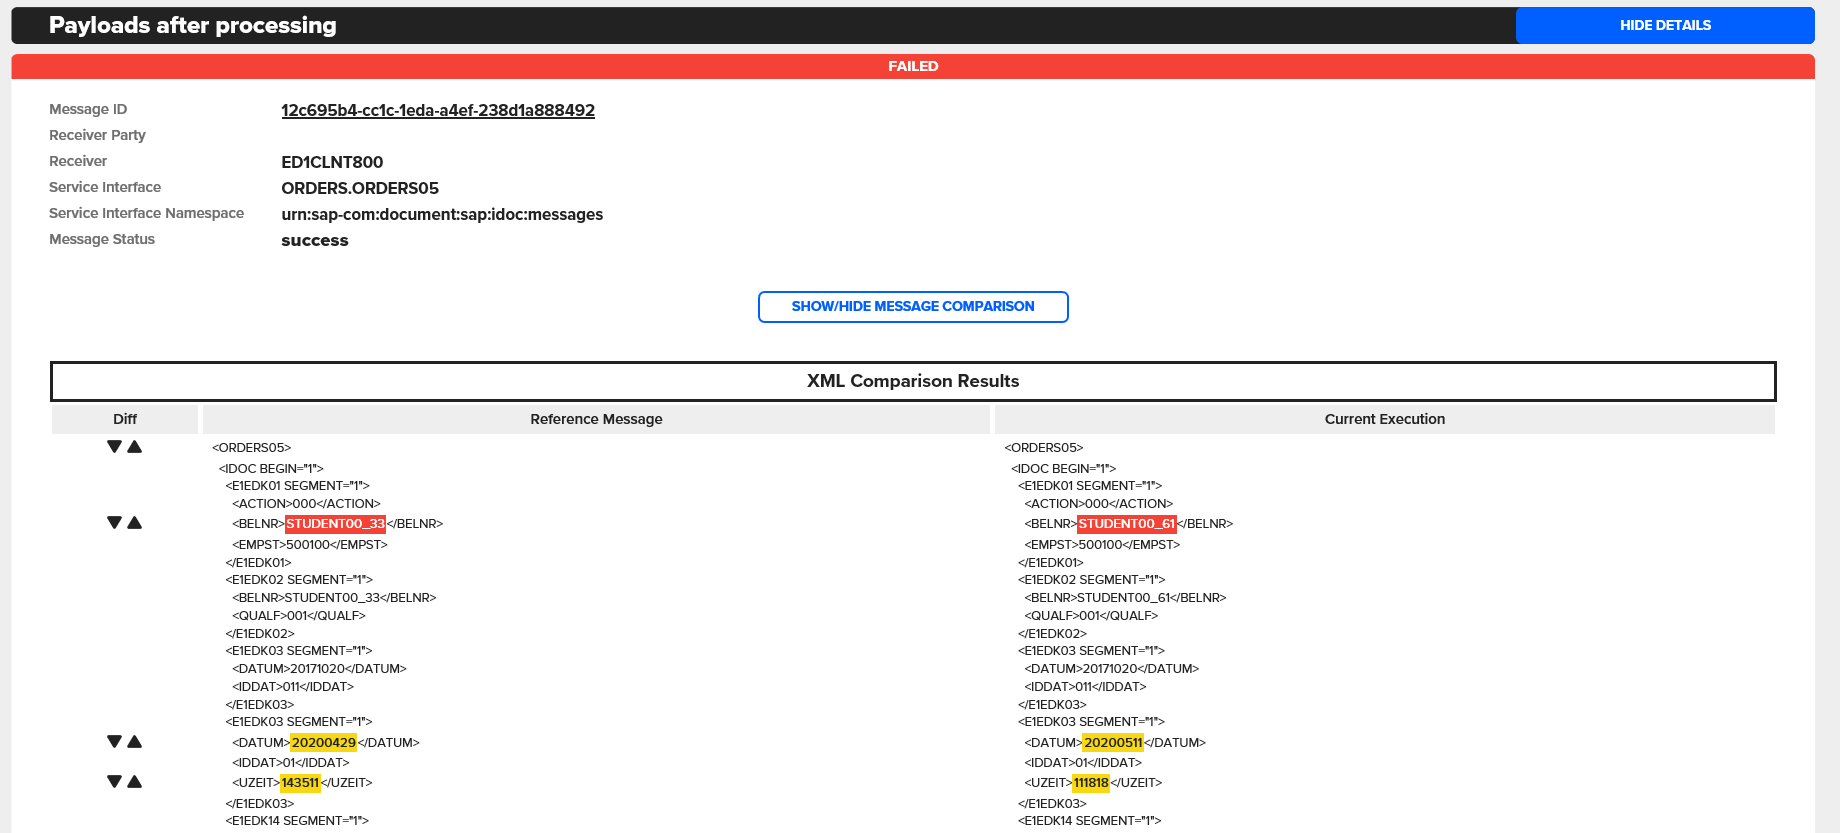Click the down arrow beside the ORDERS05 root row
The image size is (1840, 833).
click(114, 447)
